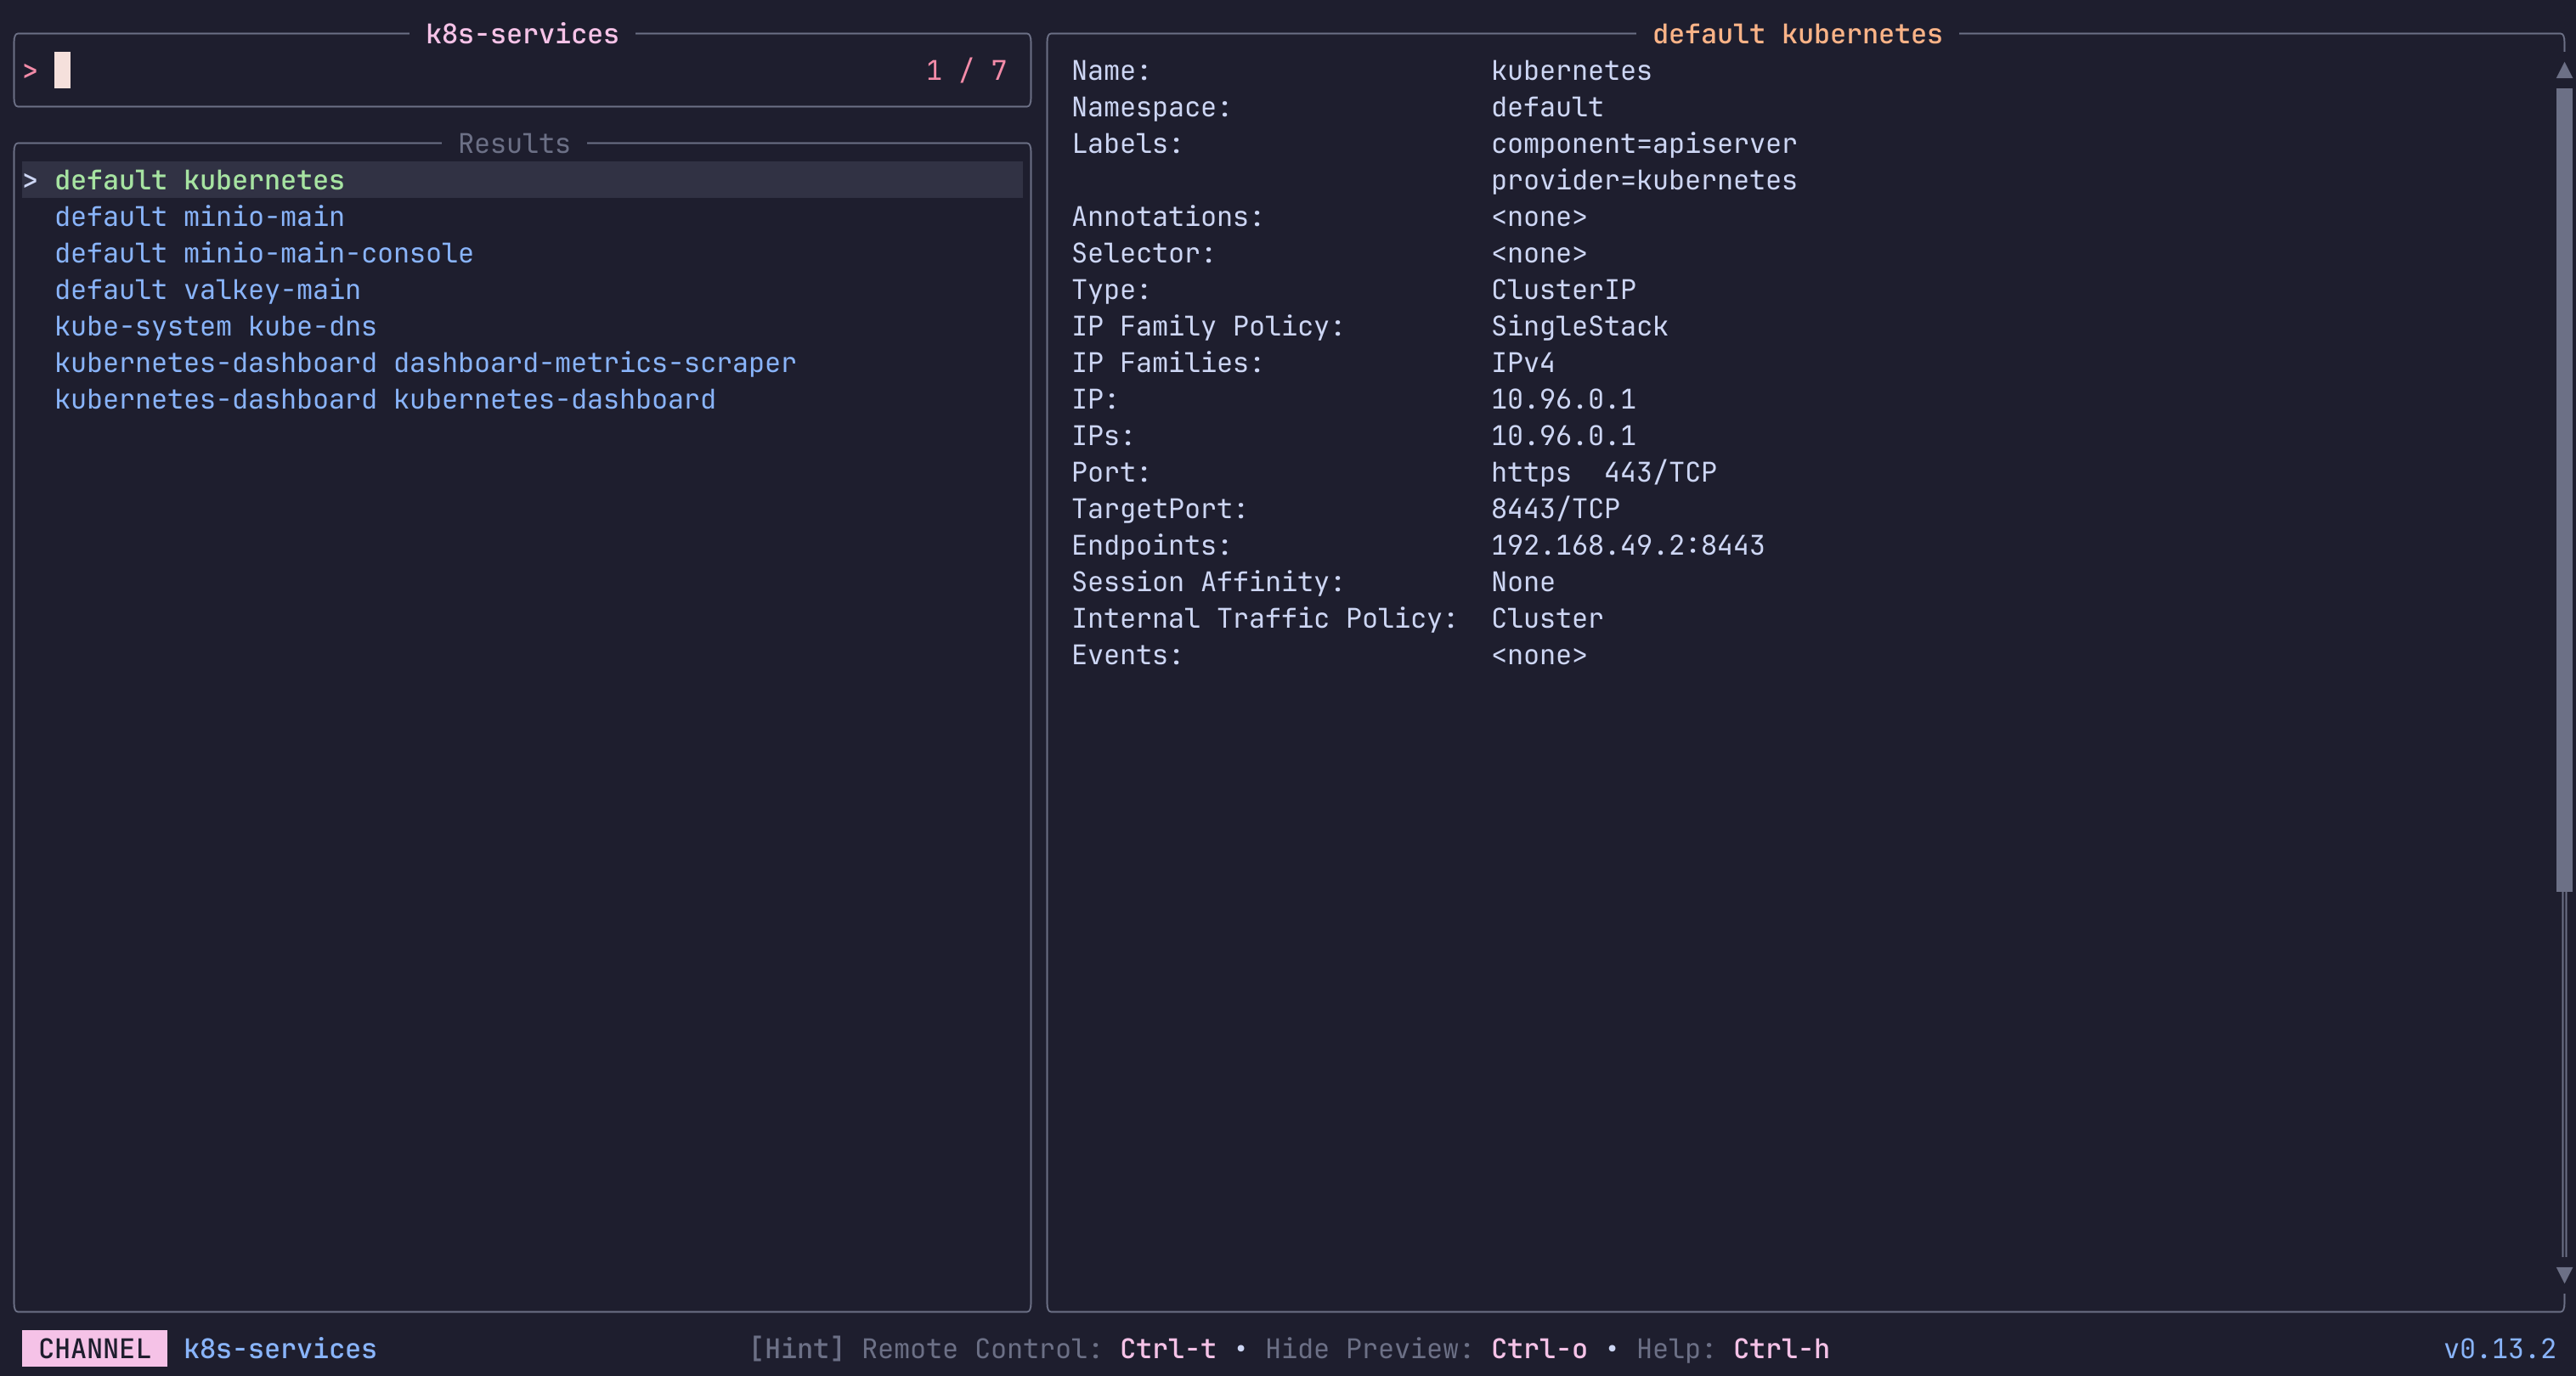The width and height of the screenshot is (2576, 1376).
Task: Select default minio-main-console entry
Action: coord(264,253)
